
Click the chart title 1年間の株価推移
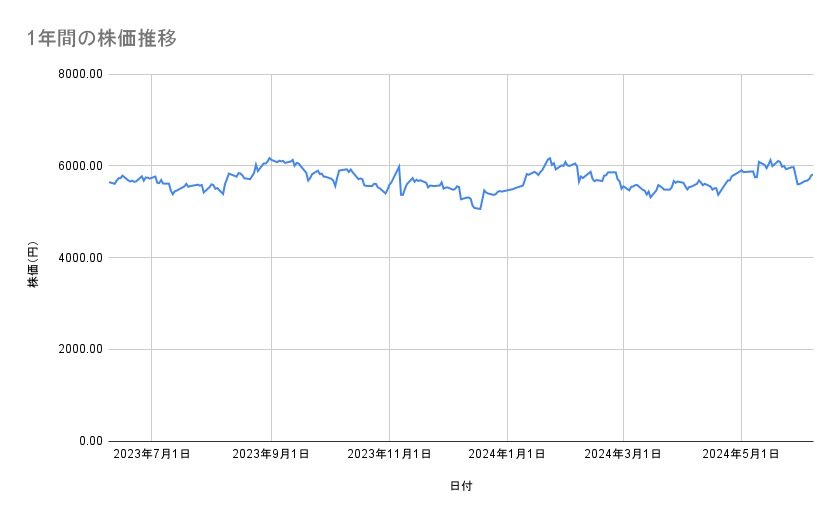[x=103, y=38]
